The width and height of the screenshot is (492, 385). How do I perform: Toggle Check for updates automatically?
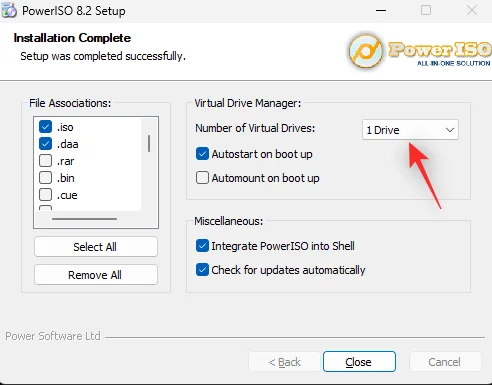coord(202,270)
